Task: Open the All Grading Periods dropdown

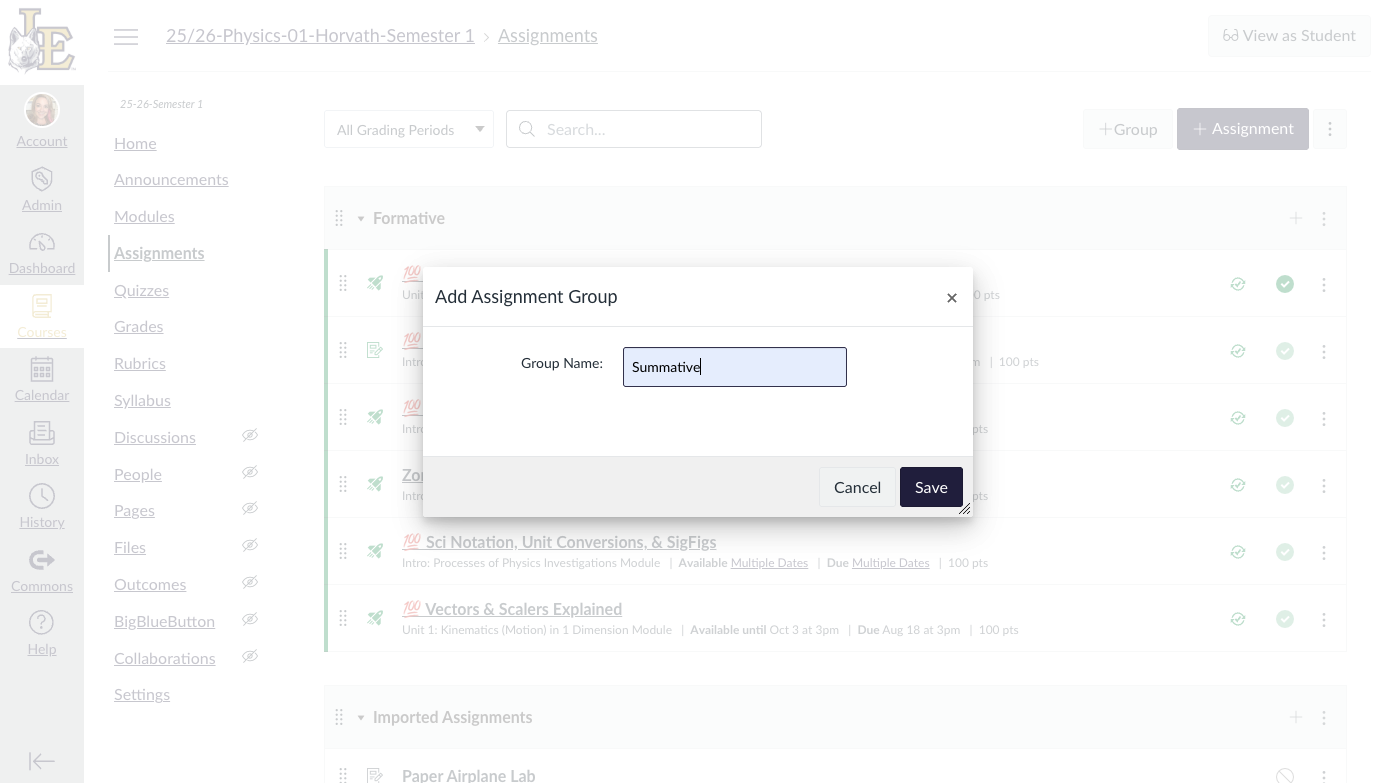Action: pyautogui.click(x=409, y=129)
